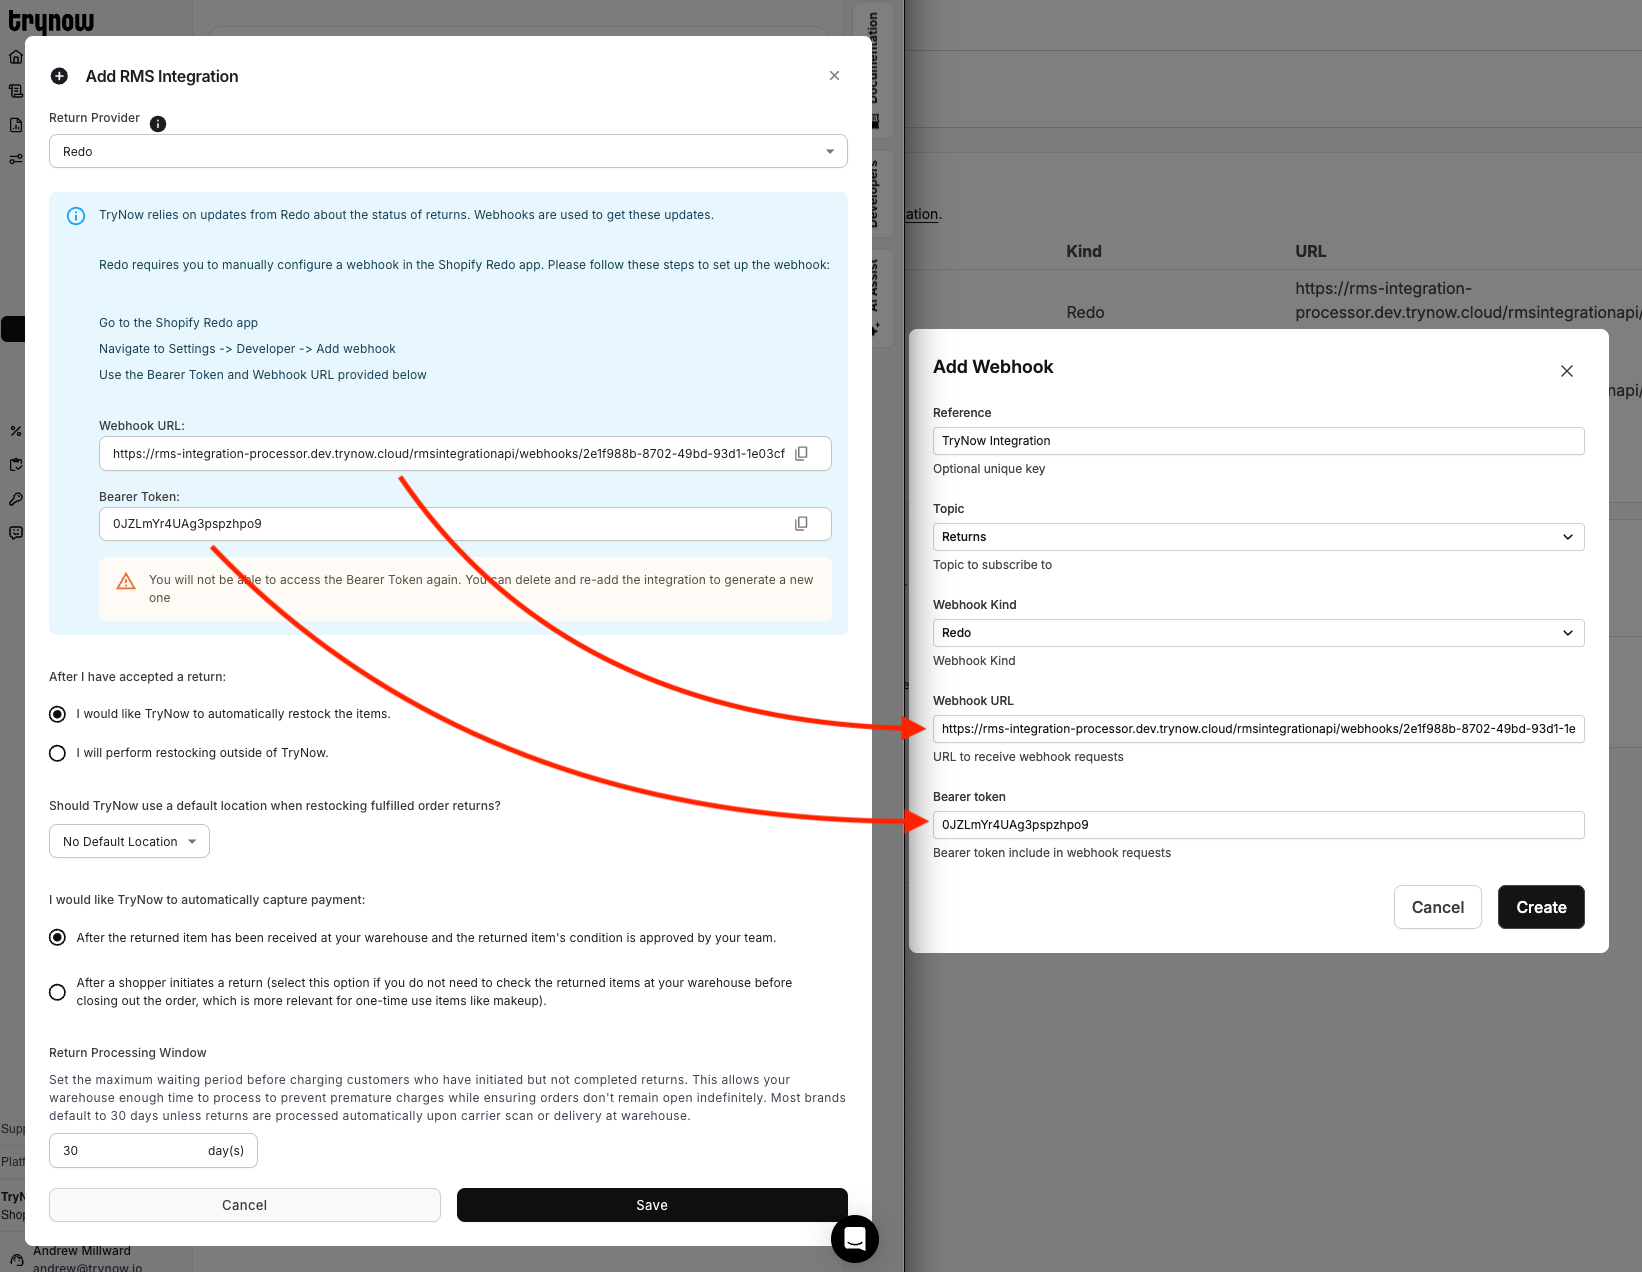Click the 'Navigate to Settings -> Developer' step
The image size is (1642, 1272).
(x=247, y=349)
